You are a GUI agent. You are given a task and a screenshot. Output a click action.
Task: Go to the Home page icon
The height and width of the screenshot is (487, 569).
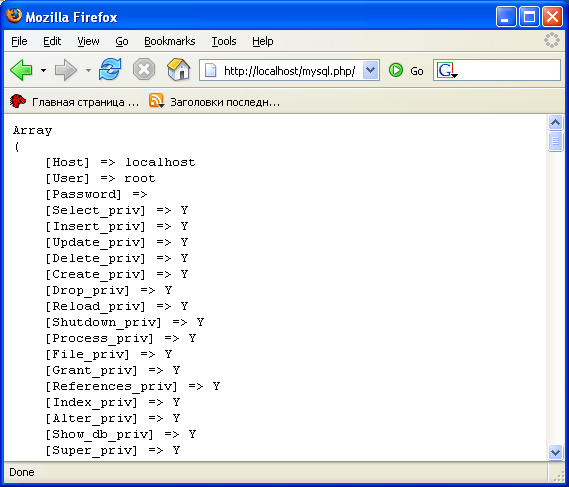pyautogui.click(x=179, y=69)
